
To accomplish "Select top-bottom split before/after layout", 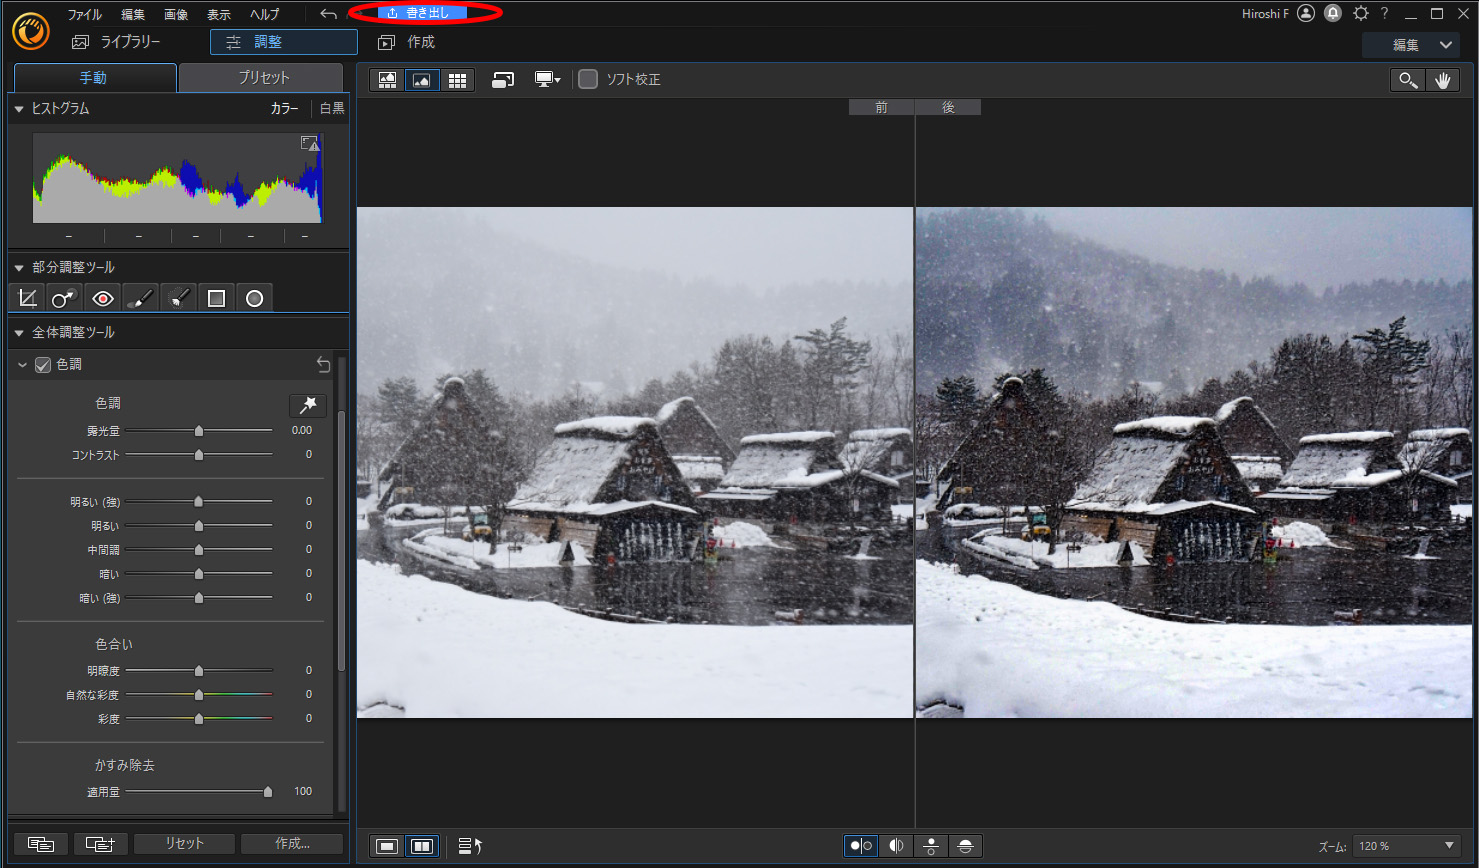I will [x=965, y=846].
